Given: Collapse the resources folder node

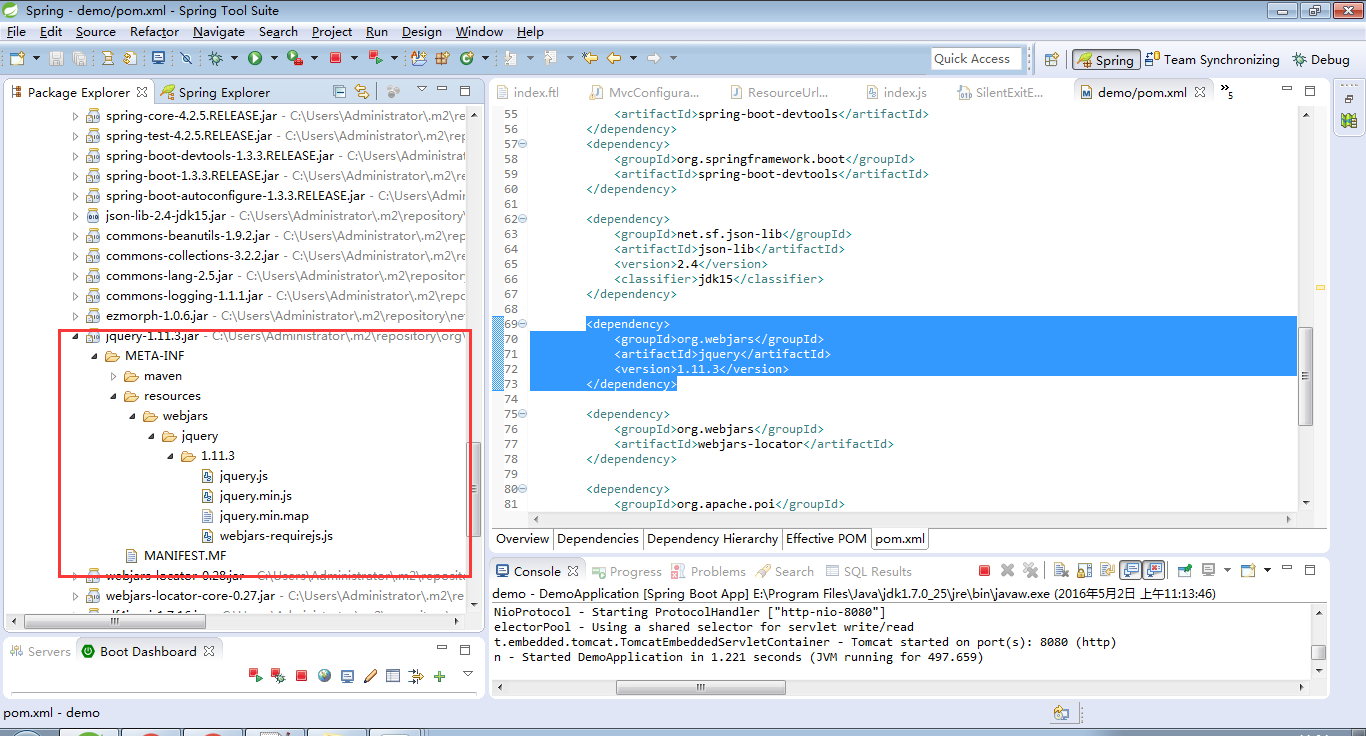Looking at the screenshot, I should (x=113, y=396).
